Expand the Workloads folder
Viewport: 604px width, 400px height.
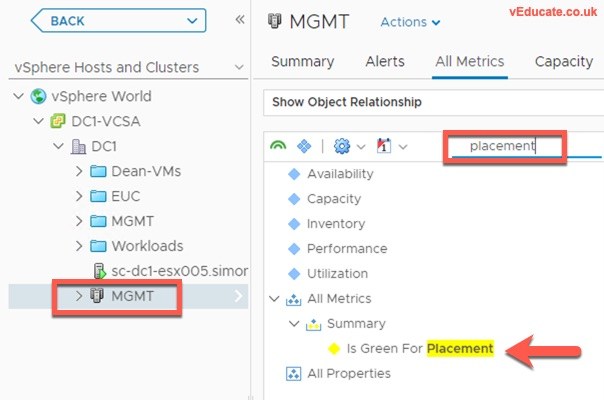coord(79,246)
